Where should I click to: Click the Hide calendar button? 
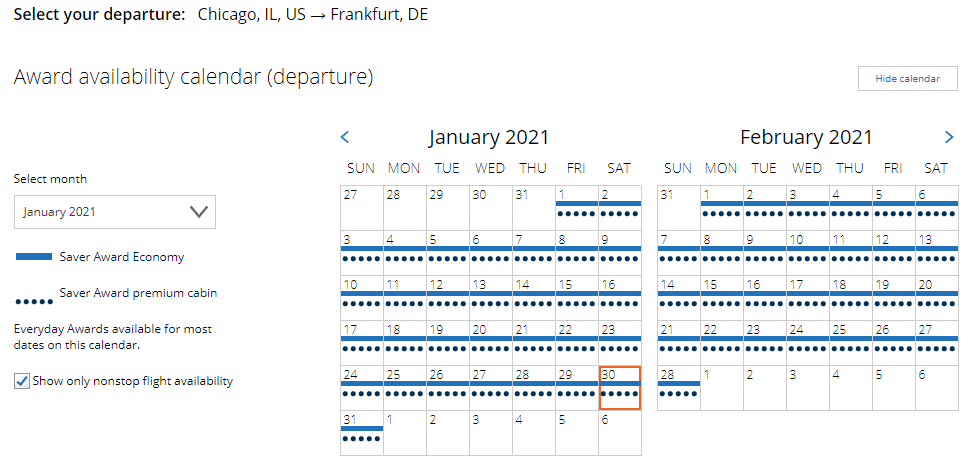[907, 79]
